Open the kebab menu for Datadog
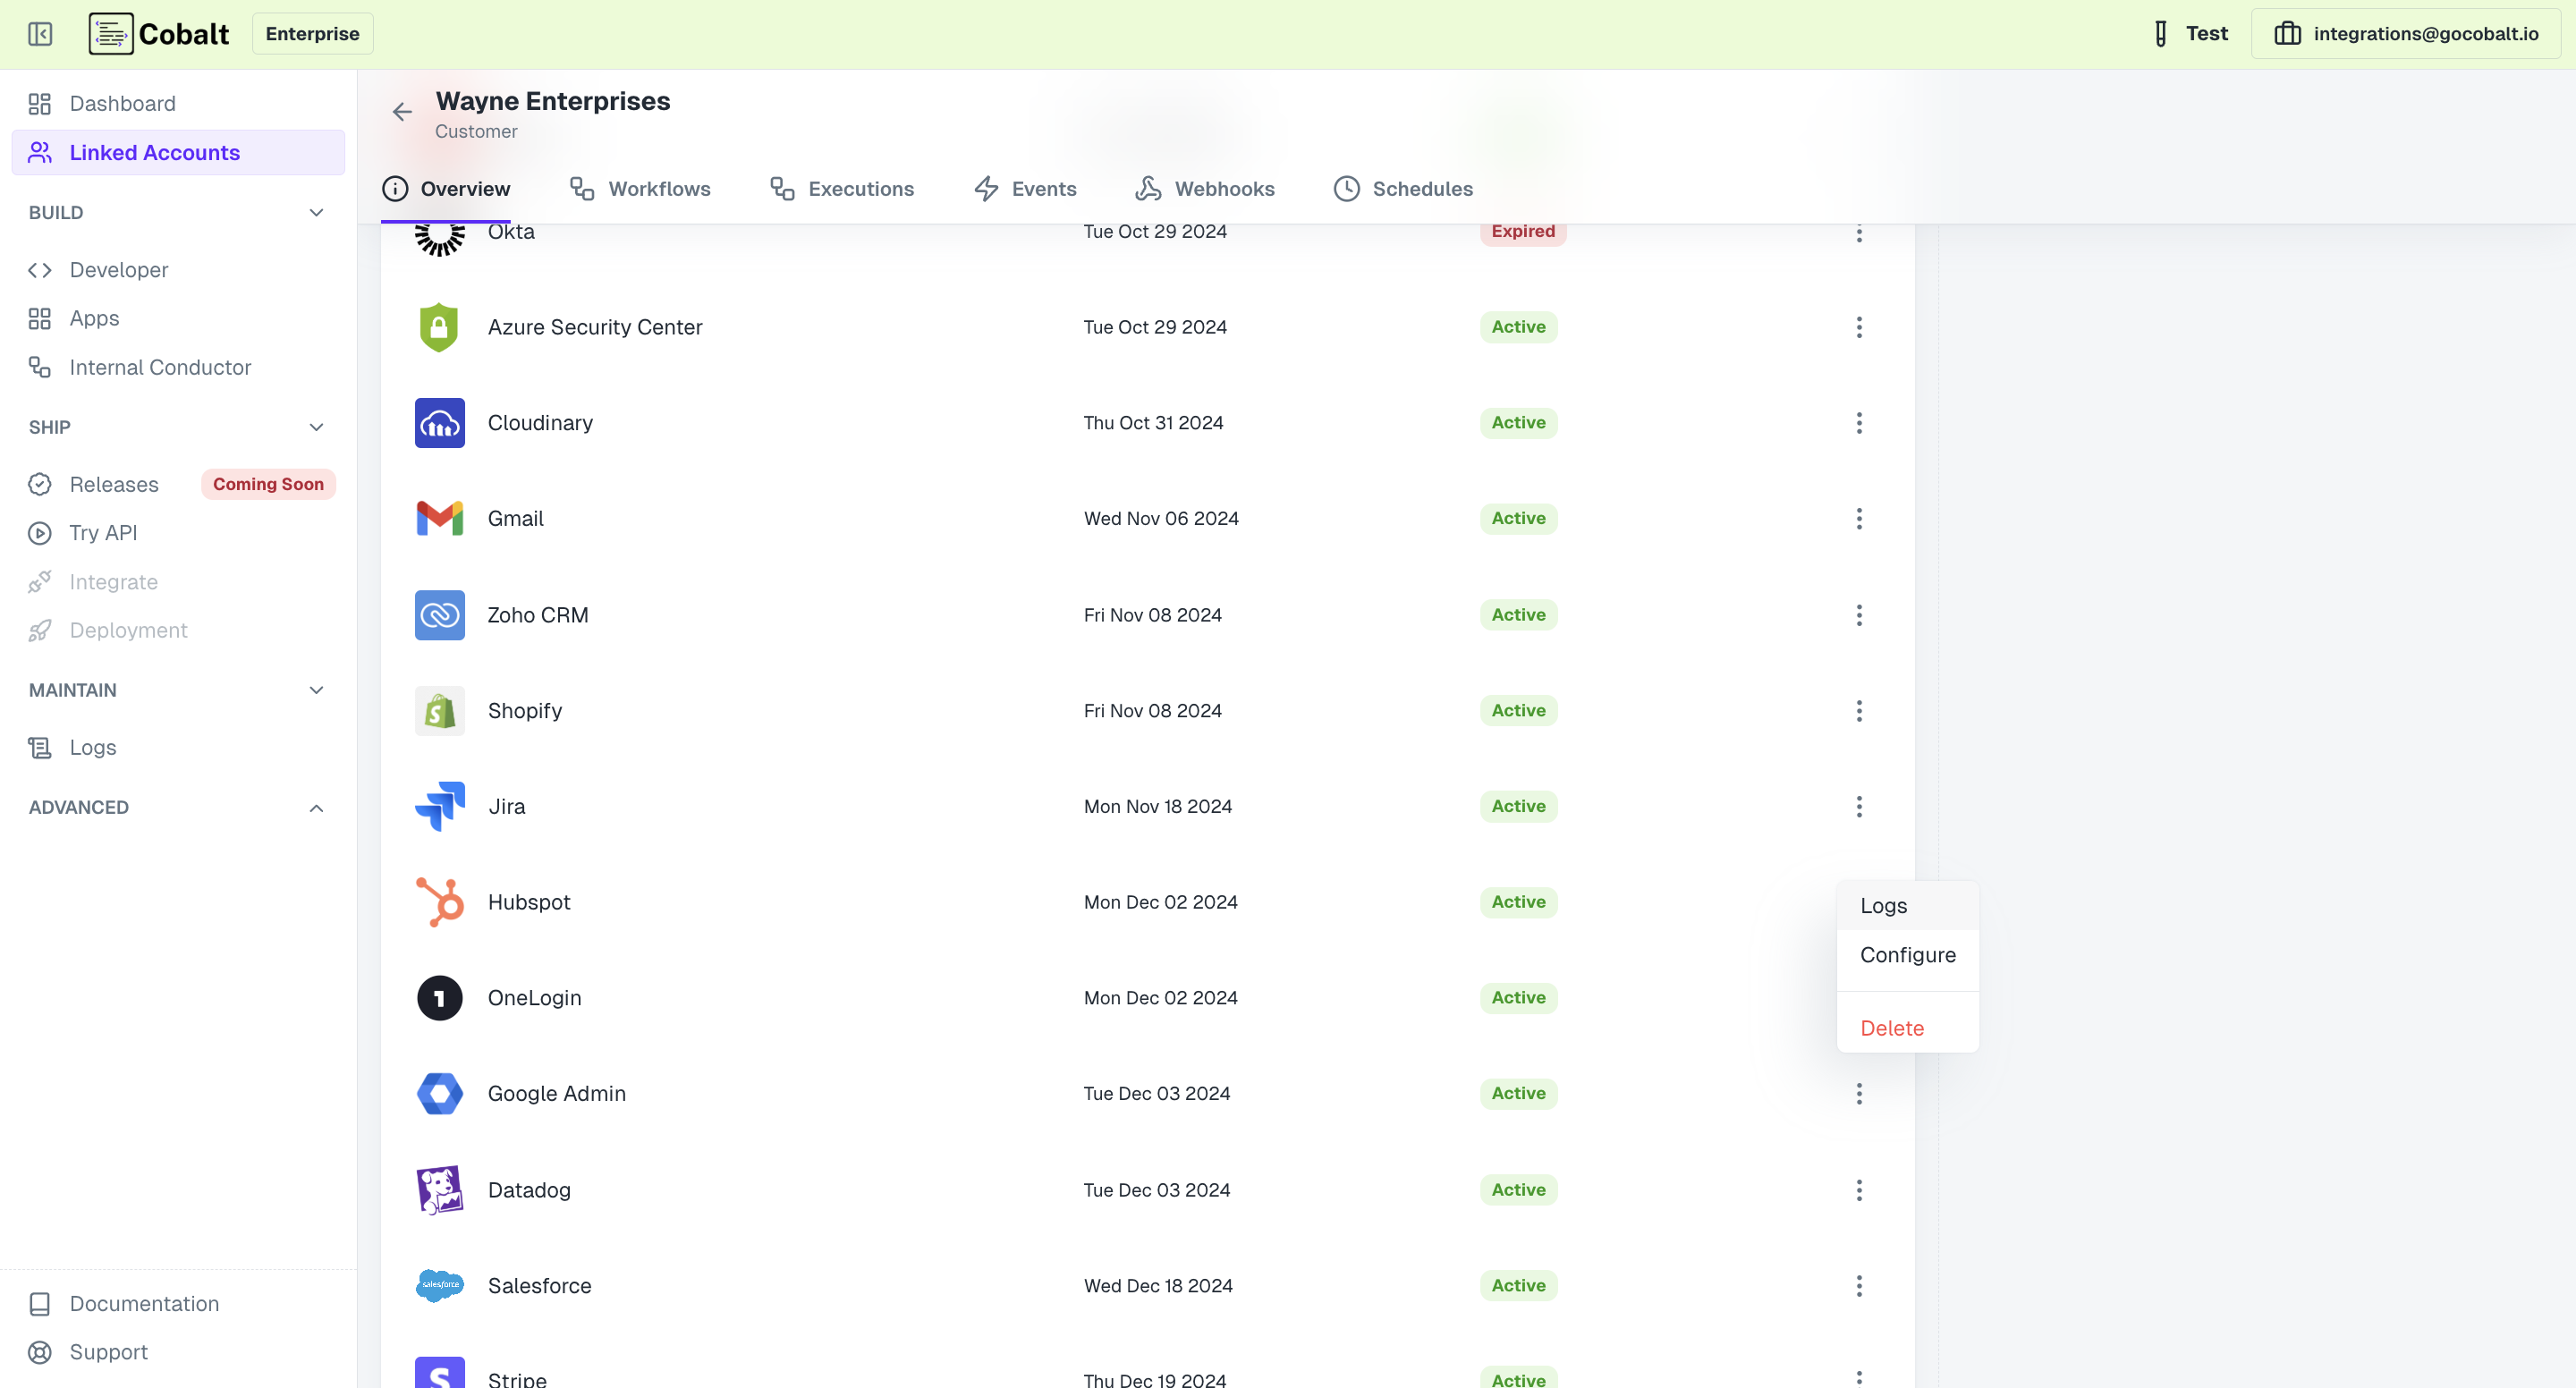The height and width of the screenshot is (1388, 2576). (x=1859, y=1189)
